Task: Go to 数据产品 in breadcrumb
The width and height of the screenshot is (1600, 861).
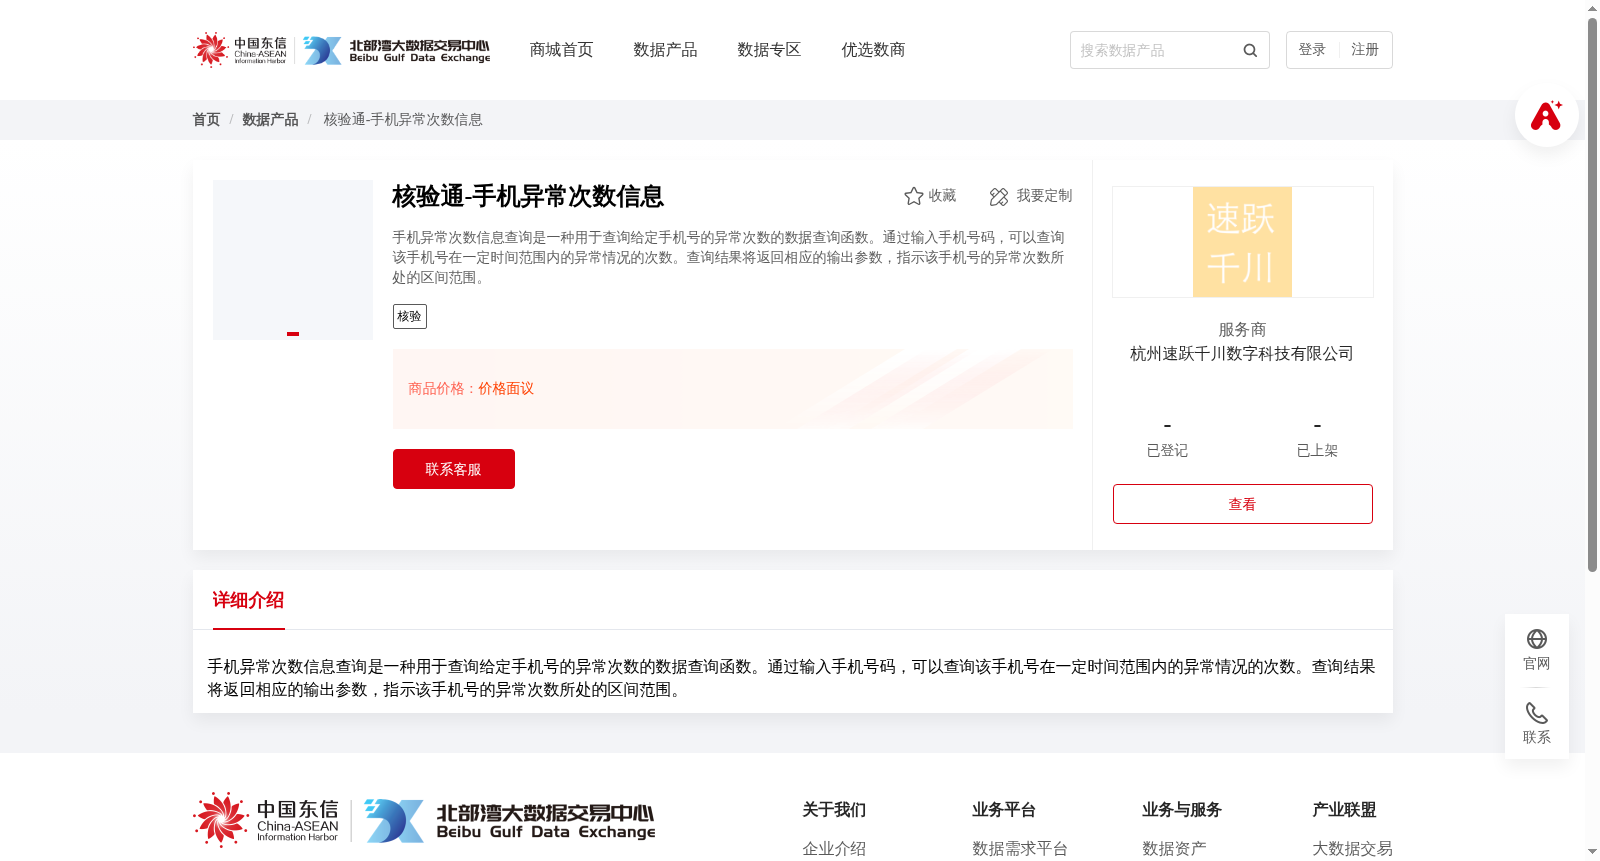Action: [x=270, y=120]
